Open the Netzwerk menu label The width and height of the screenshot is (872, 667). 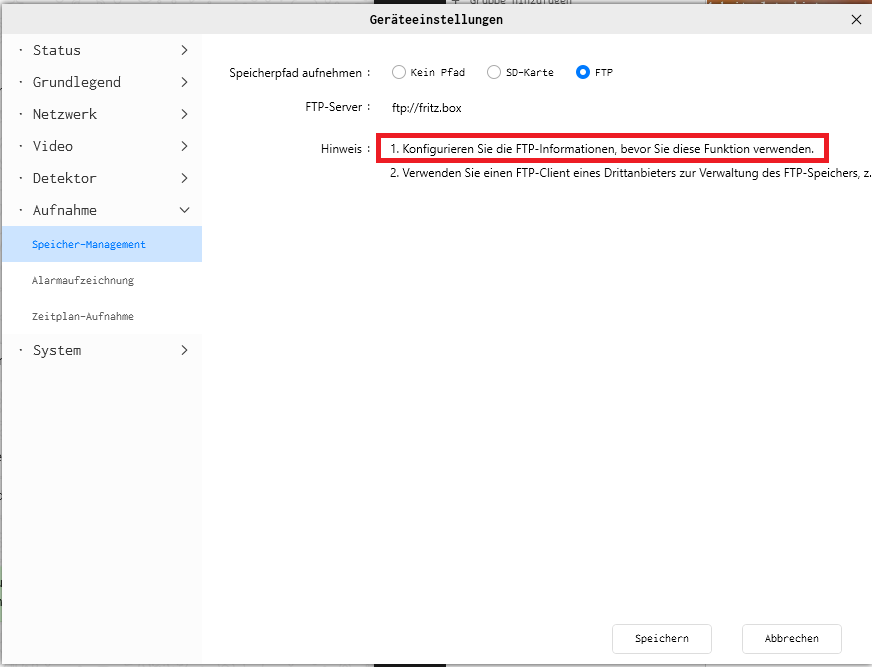point(65,114)
